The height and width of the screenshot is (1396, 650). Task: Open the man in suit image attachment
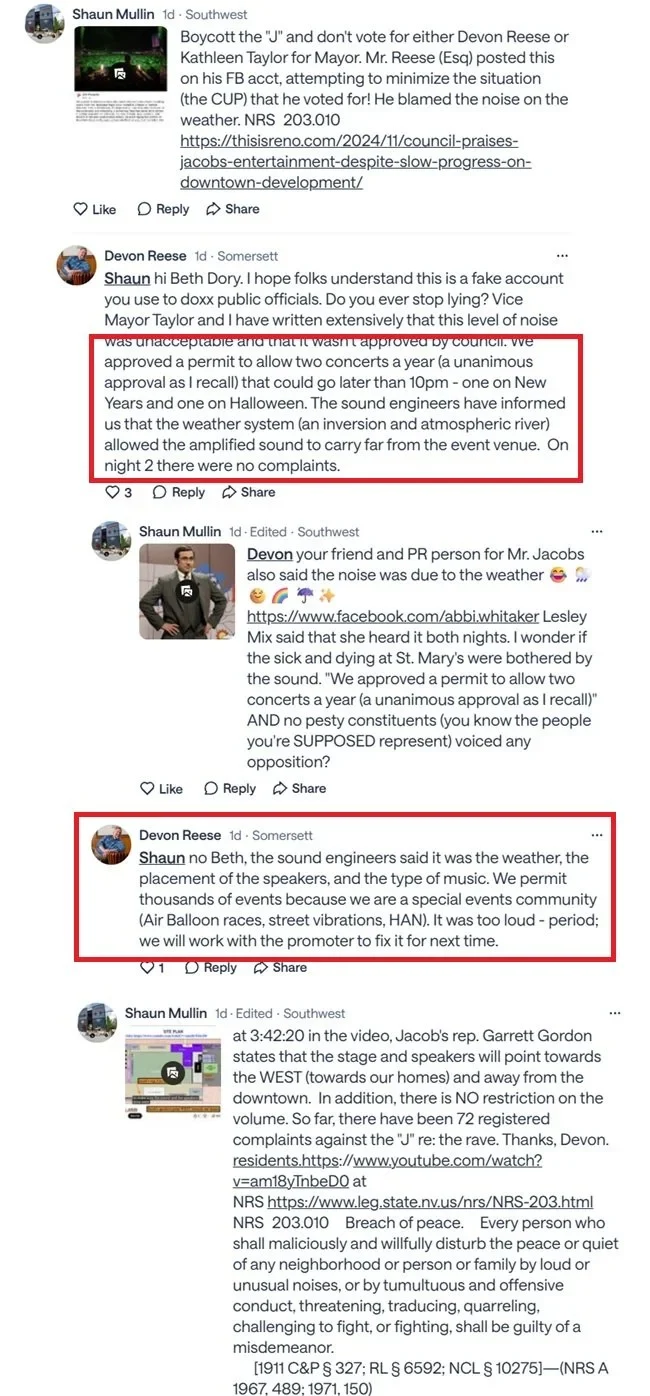(187, 591)
